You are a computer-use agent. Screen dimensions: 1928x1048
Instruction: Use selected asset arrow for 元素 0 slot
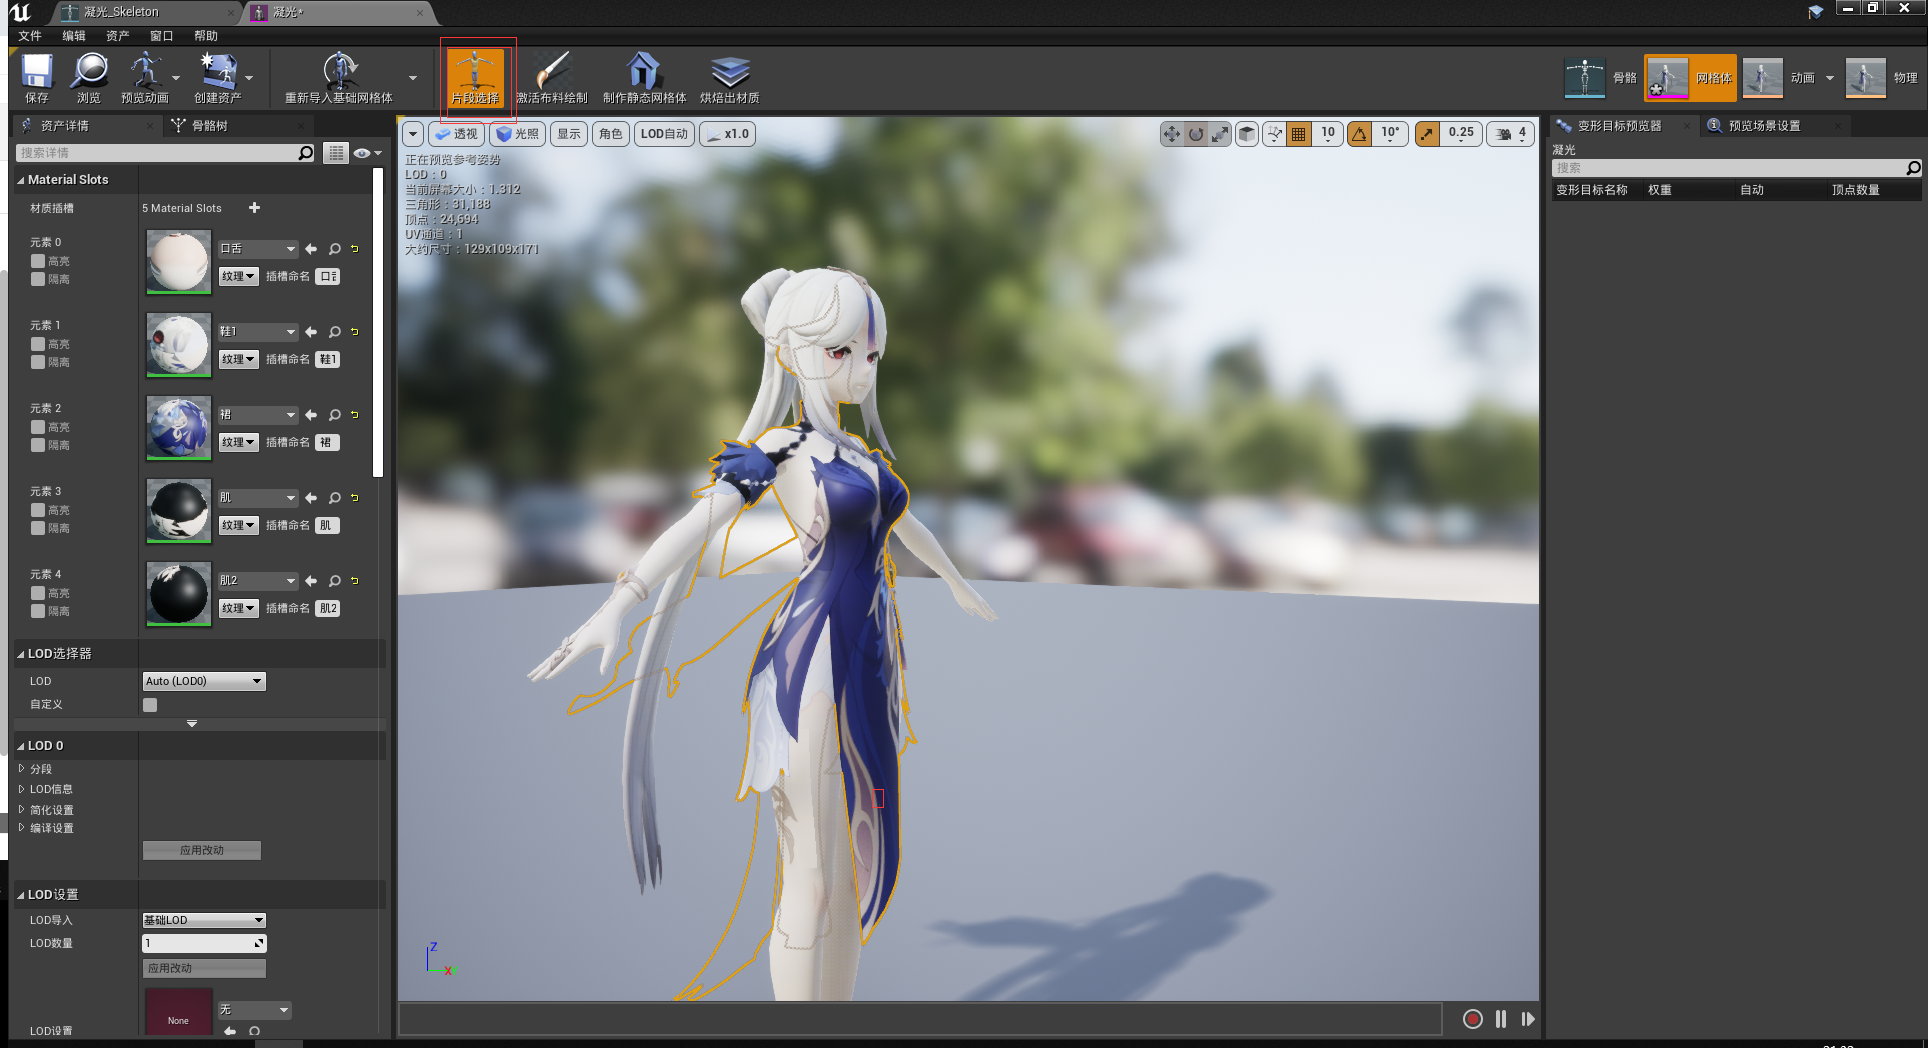[x=311, y=249]
